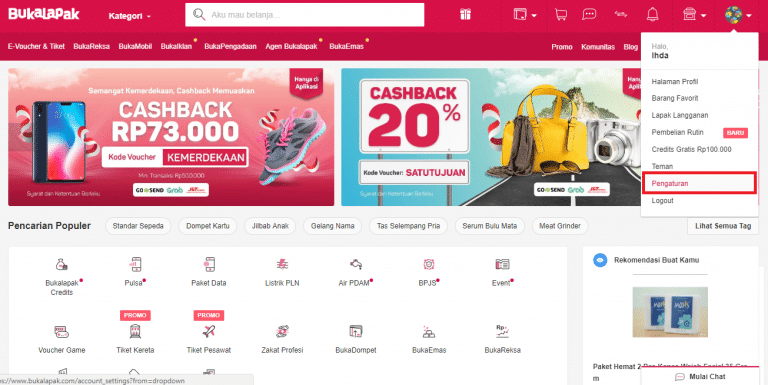The height and width of the screenshot is (385, 768).
Task: Expand the Kategori dropdown
Action: point(129,16)
